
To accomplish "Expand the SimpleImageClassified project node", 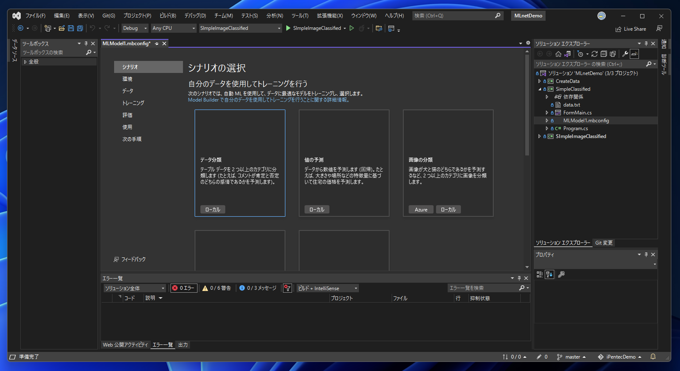I will pos(539,136).
